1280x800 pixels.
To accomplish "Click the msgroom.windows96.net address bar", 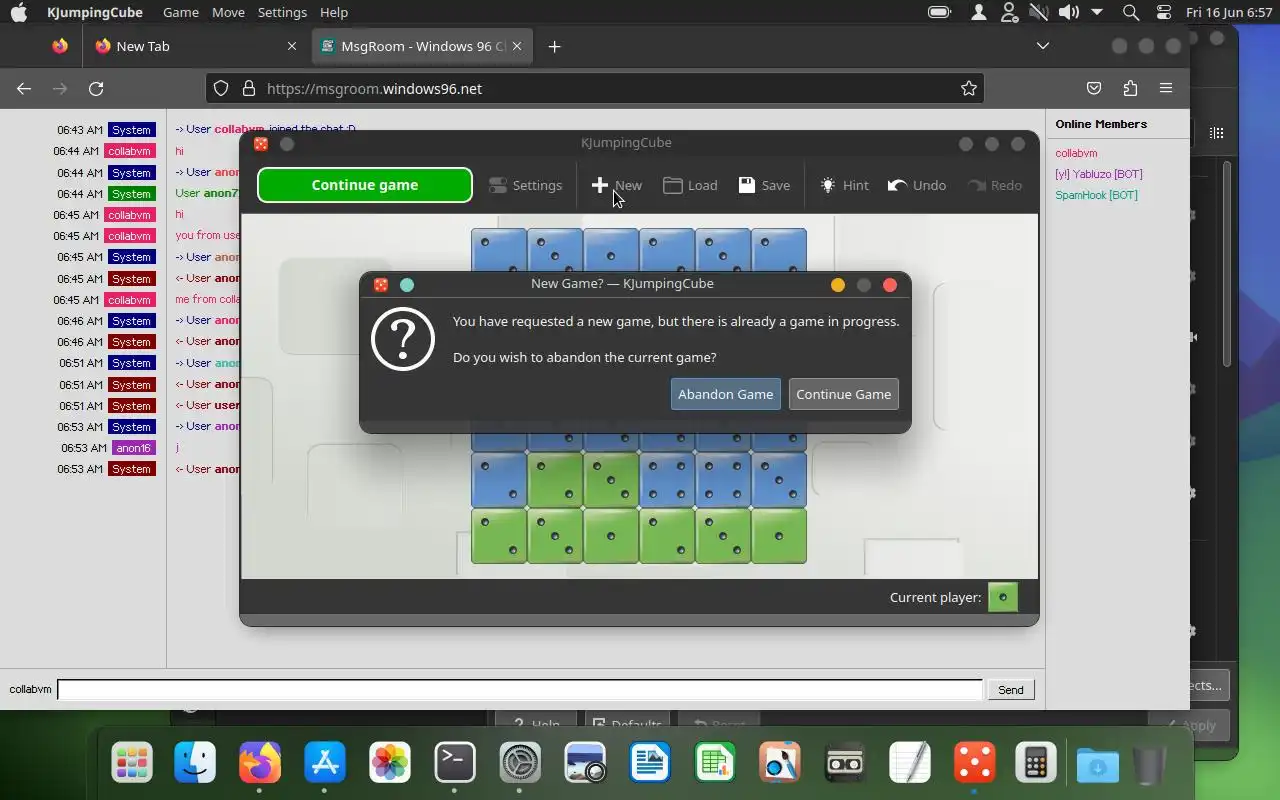I will click(595, 88).
